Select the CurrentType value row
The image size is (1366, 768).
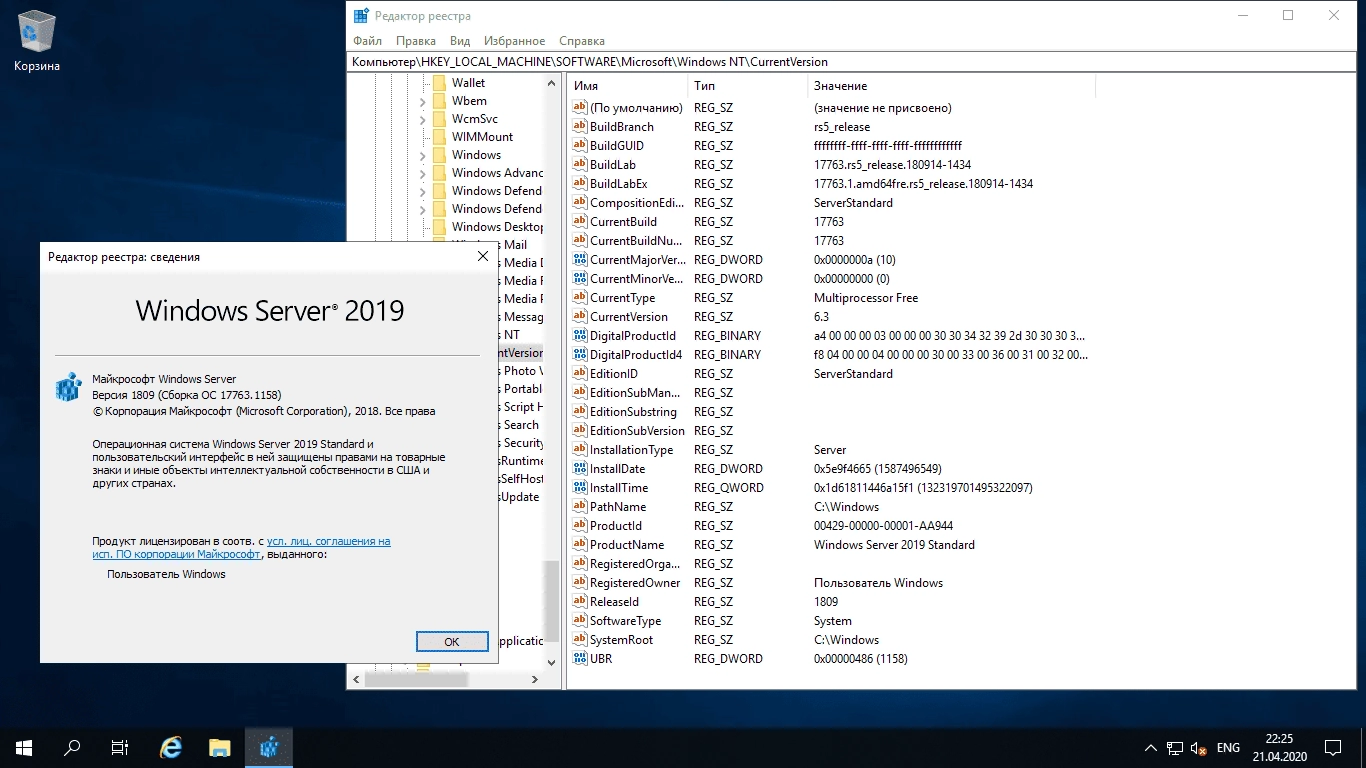pyautogui.click(x=830, y=298)
